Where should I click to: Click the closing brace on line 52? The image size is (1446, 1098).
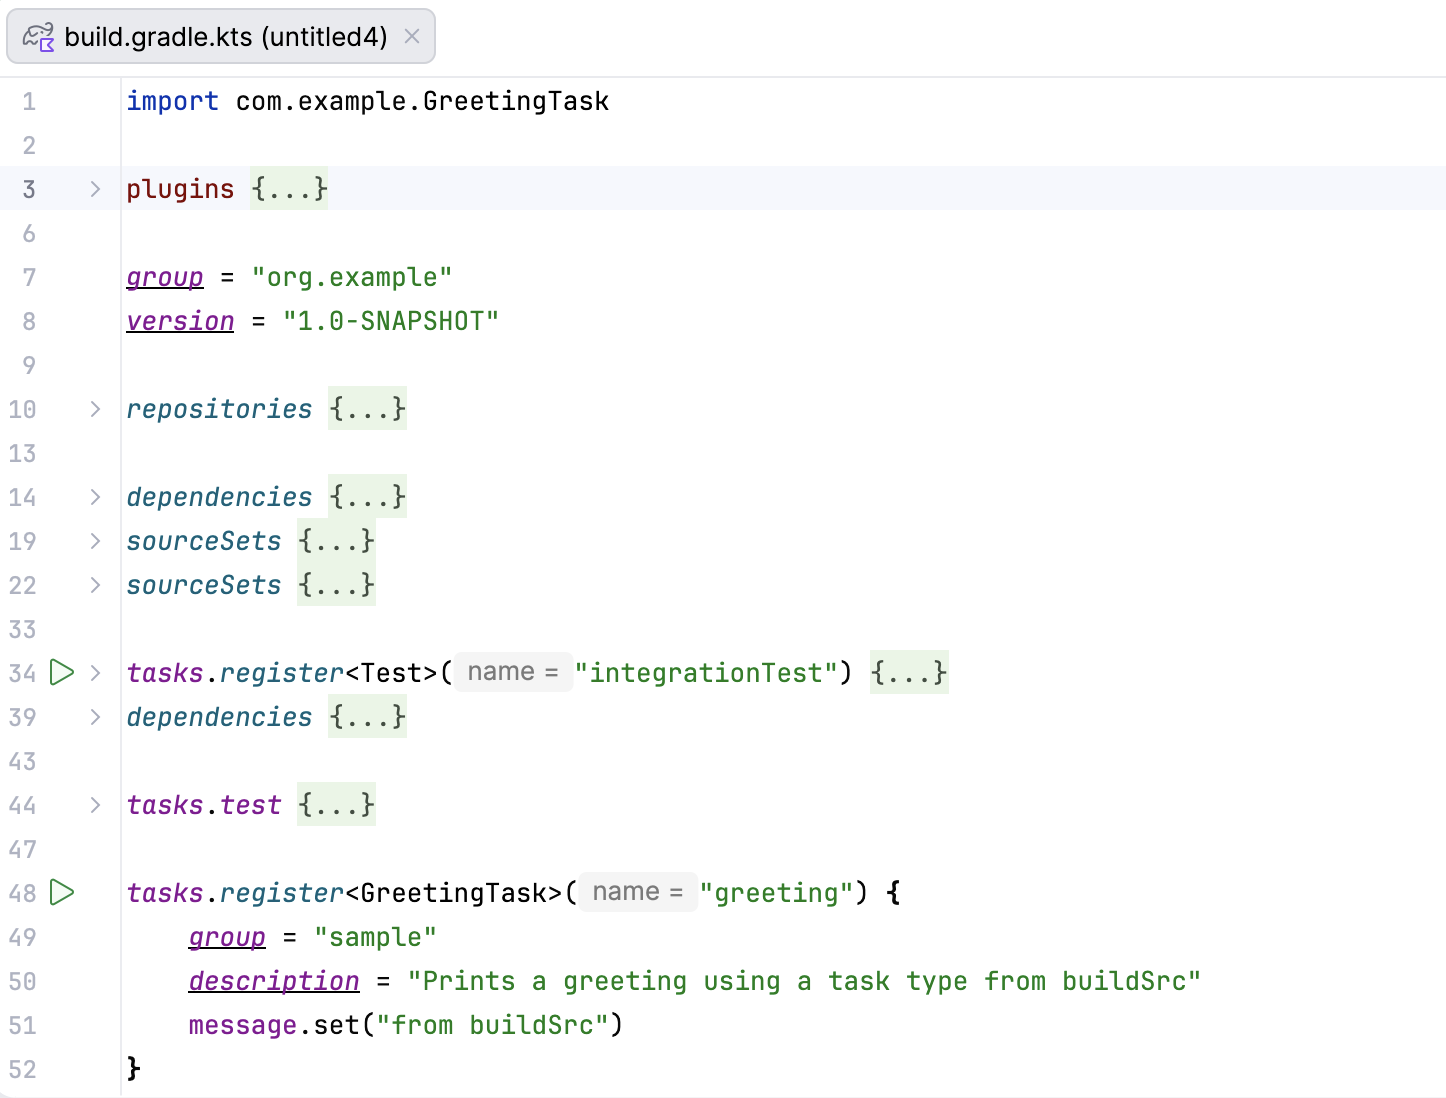click(134, 1069)
